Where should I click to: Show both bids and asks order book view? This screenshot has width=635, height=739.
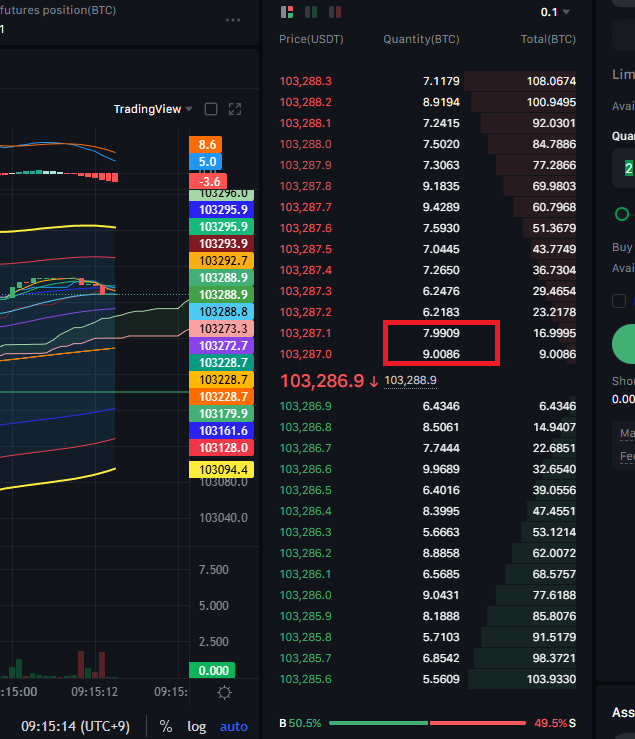point(287,12)
